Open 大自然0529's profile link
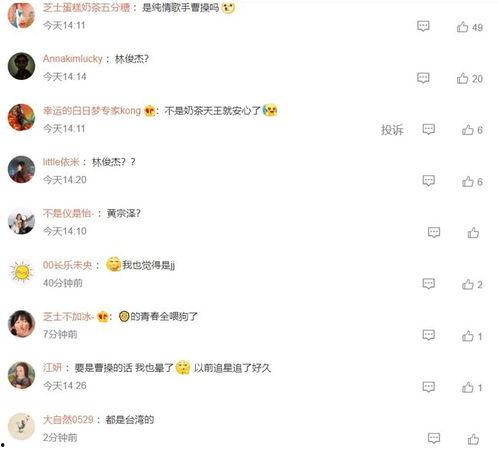This screenshot has width=499, height=451. click(x=68, y=419)
